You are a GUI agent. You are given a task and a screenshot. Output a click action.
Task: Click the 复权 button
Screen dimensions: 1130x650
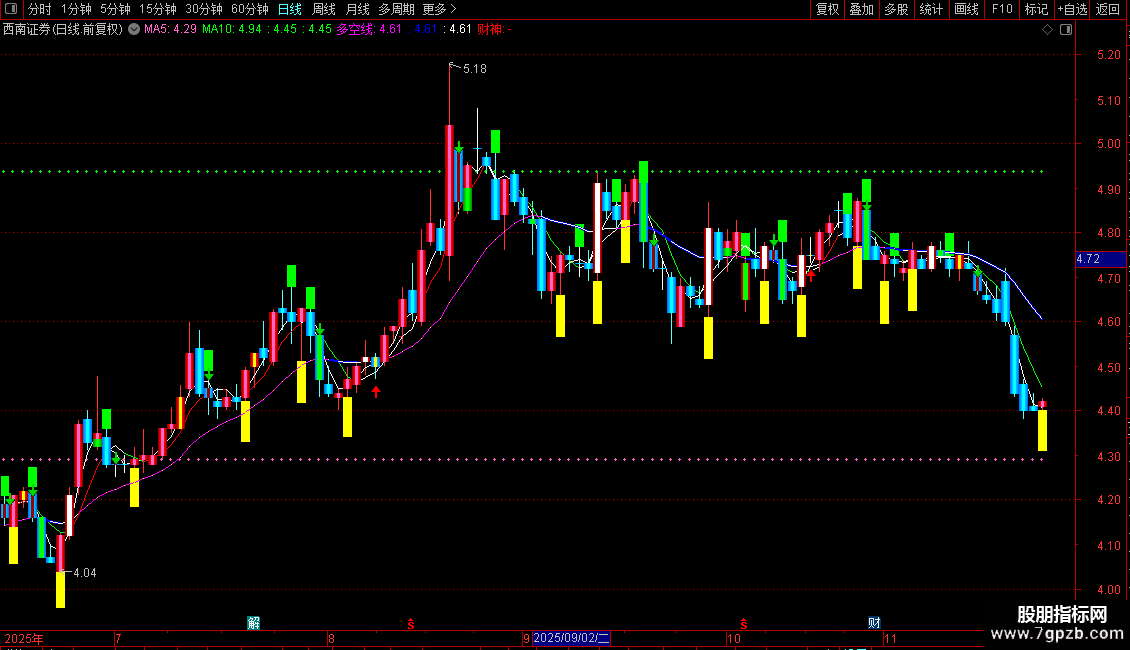pyautogui.click(x=827, y=9)
